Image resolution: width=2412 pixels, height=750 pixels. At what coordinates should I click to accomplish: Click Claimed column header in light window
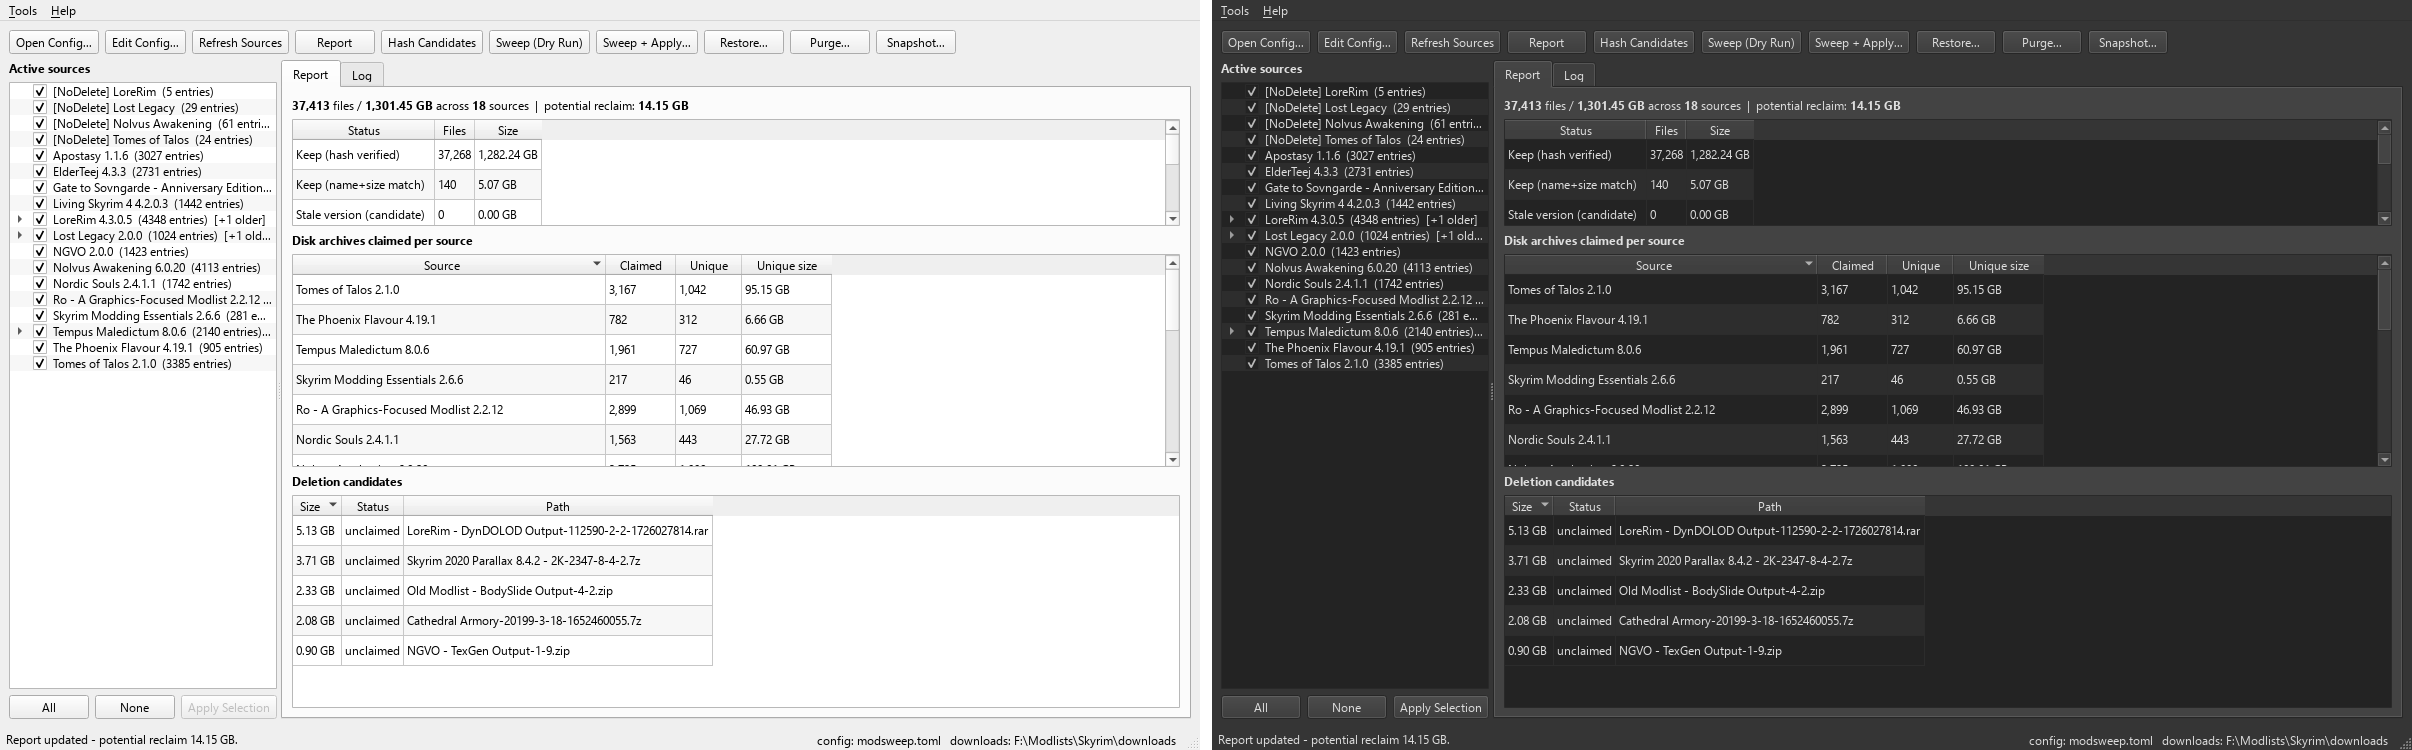pyautogui.click(x=640, y=265)
